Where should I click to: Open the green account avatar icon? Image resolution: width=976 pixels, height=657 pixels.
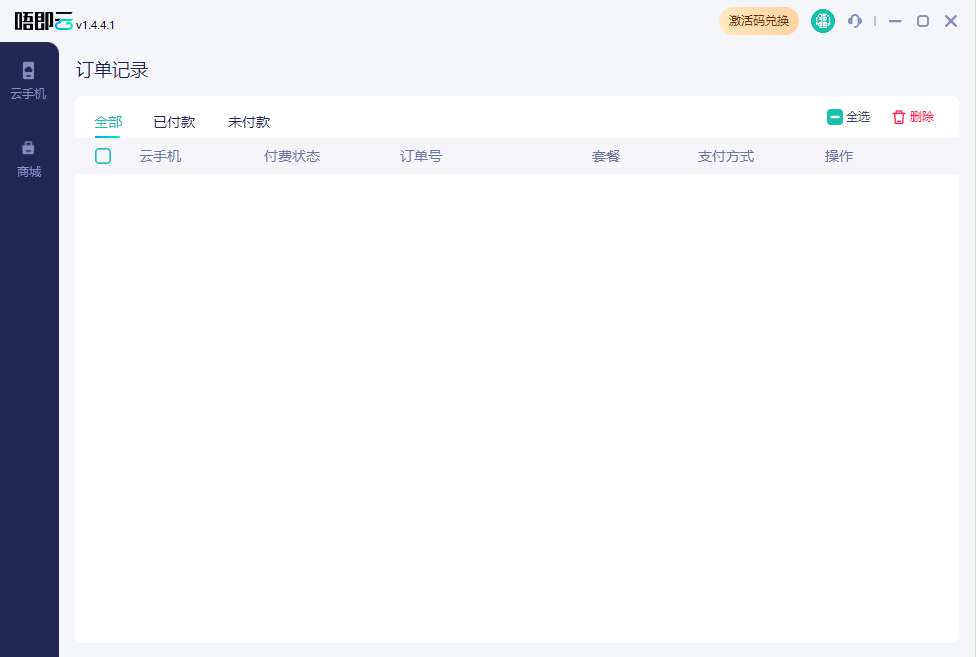pyautogui.click(x=822, y=20)
